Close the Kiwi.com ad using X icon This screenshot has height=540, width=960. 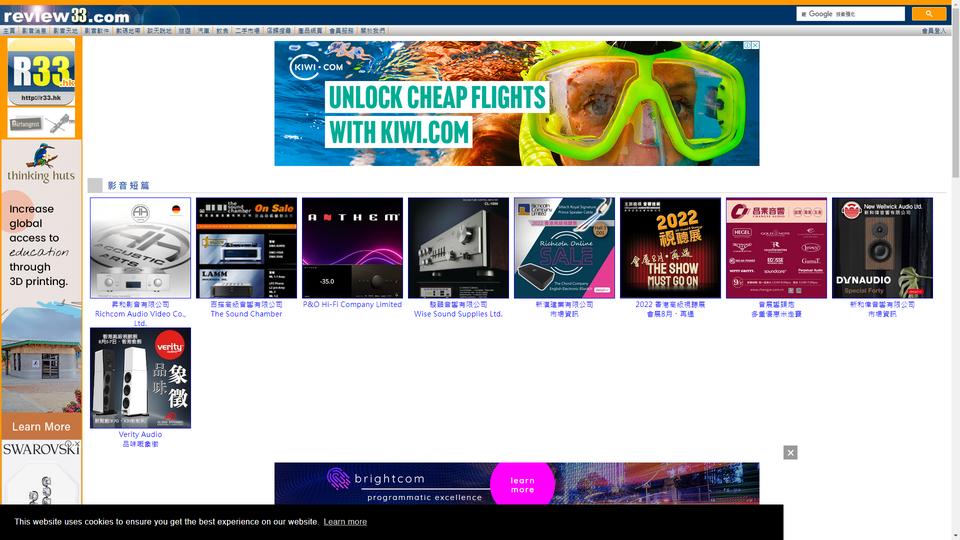tap(756, 45)
